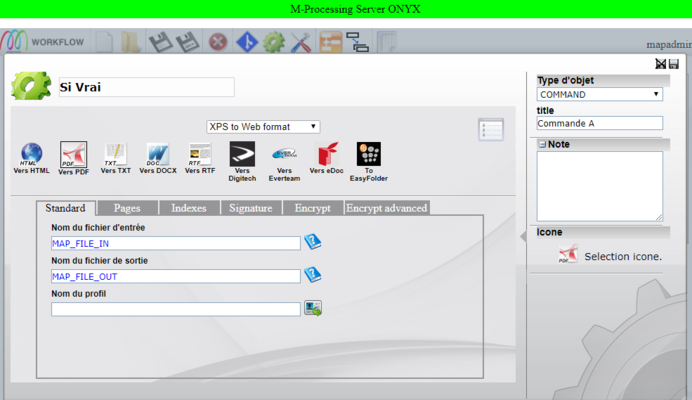Click inside the Note text area
The width and height of the screenshot is (692, 400).
[599, 186]
